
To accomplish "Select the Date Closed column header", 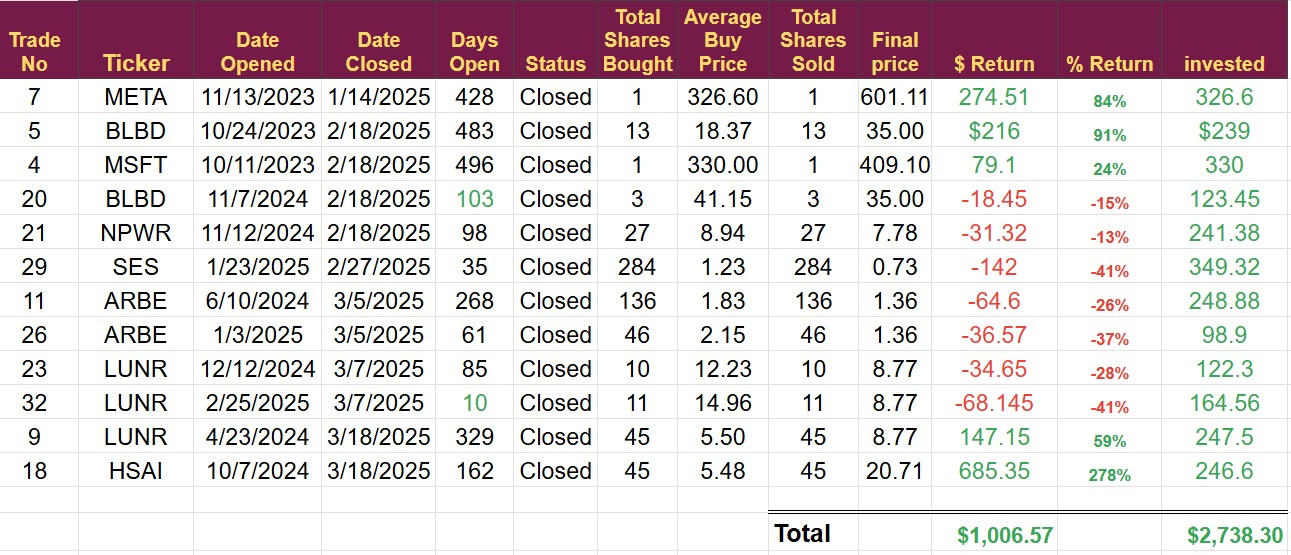I will [x=378, y=52].
